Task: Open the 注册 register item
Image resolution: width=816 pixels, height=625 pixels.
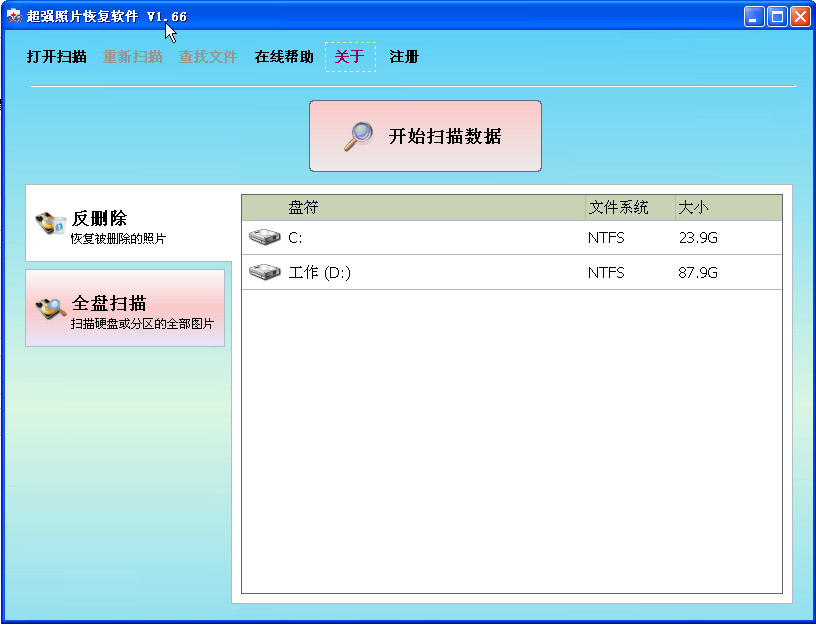Action: [x=404, y=56]
